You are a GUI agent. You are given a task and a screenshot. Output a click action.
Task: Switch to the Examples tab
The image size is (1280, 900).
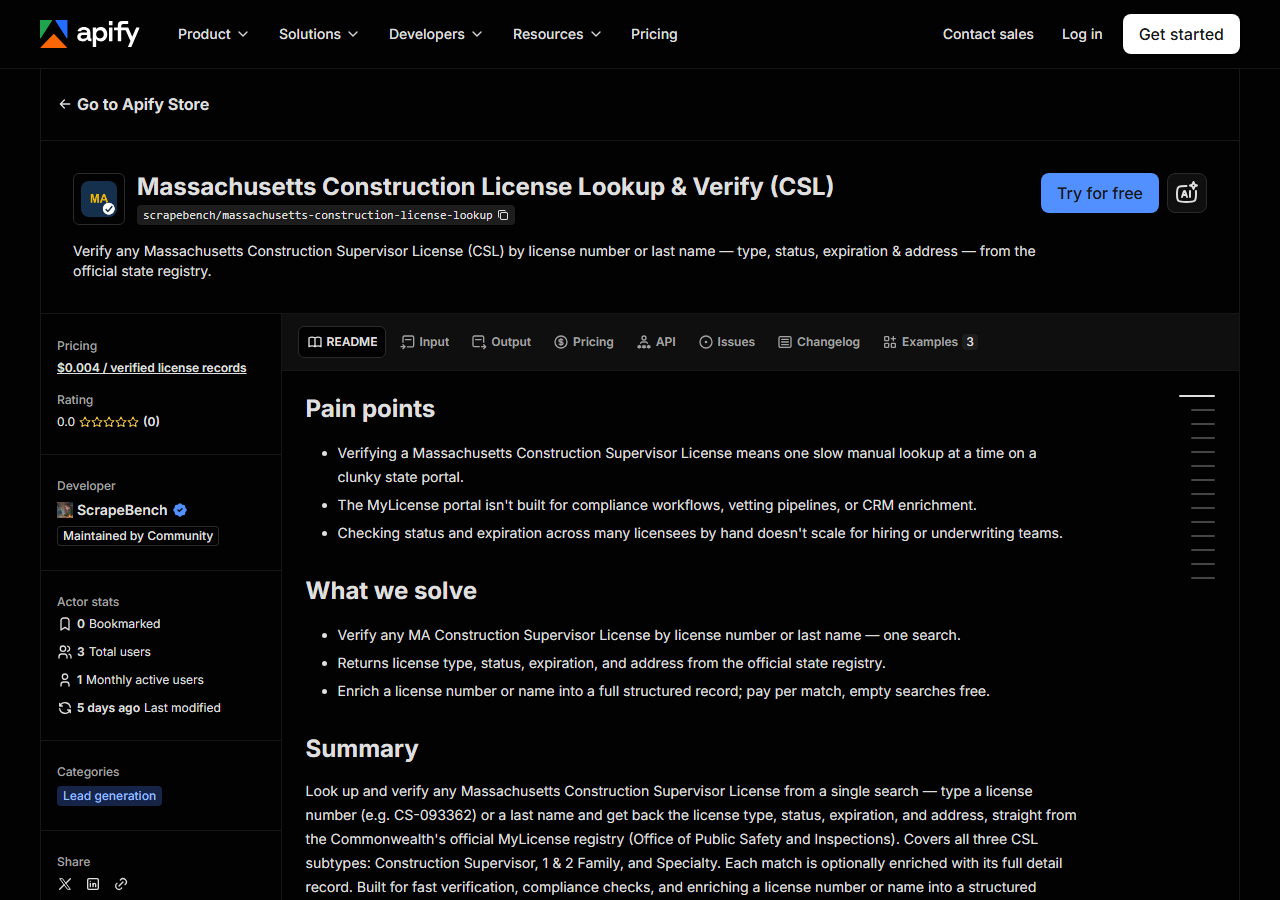point(930,342)
